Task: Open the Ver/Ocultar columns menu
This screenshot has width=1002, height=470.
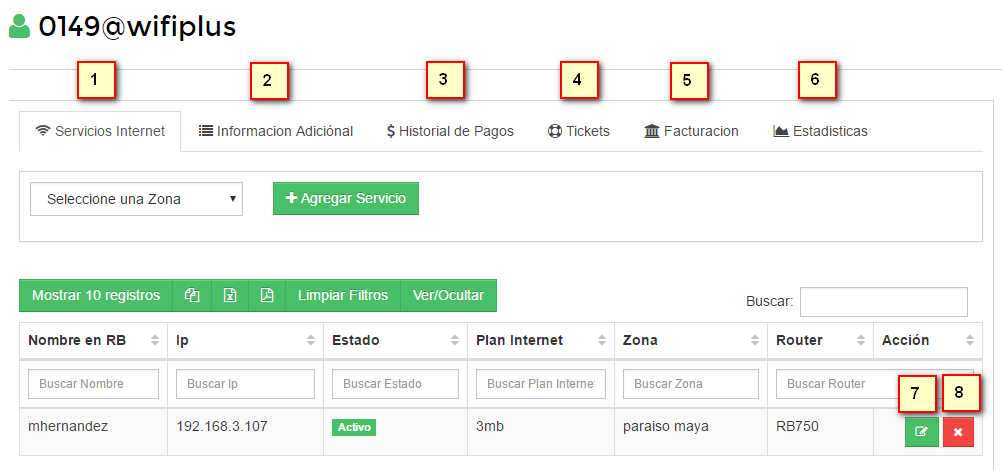Action: 448,296
